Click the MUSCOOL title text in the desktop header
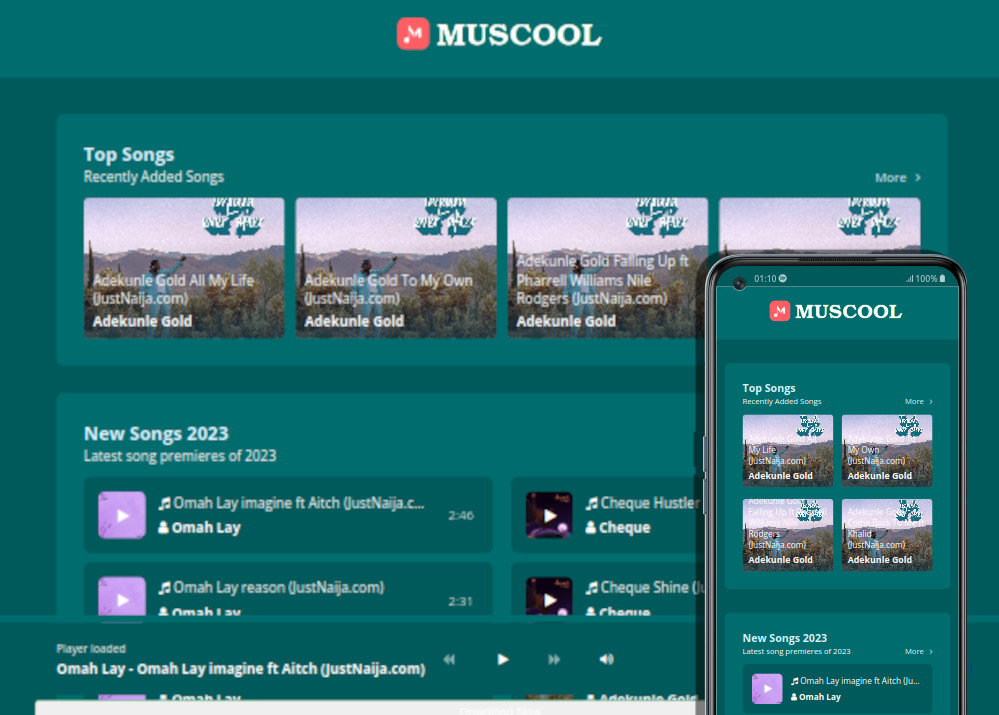Viewport: 999px width, 715px height. (x=519, y=35)
